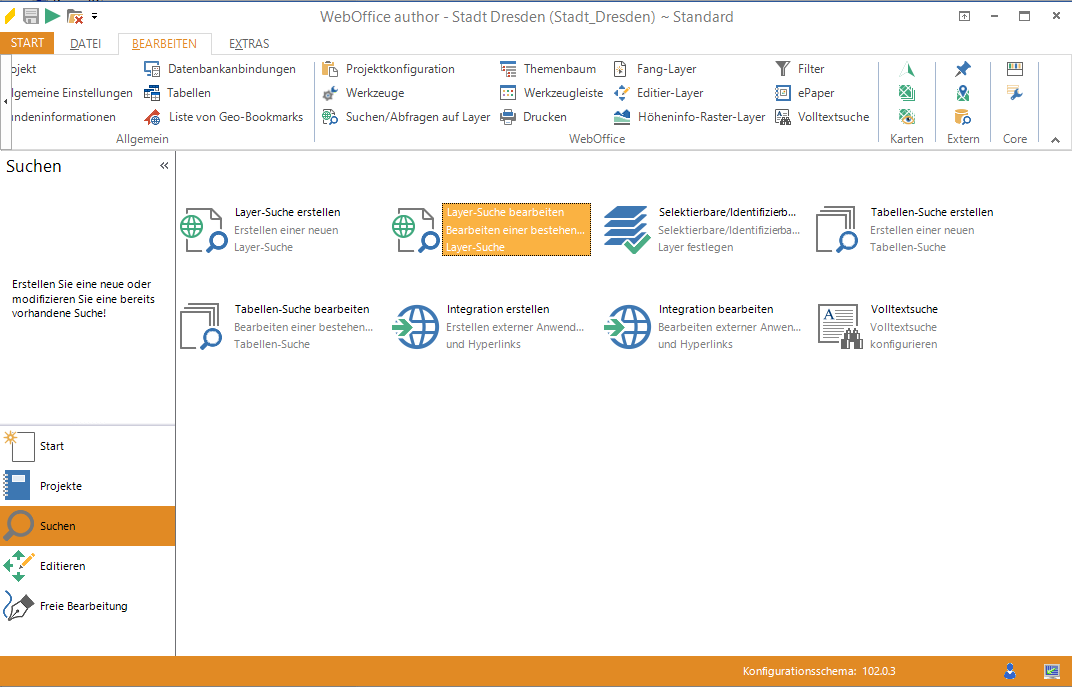Click the blue pushpin icon in Extern group
The image size is (1072, 687).
tap(962, 69)
